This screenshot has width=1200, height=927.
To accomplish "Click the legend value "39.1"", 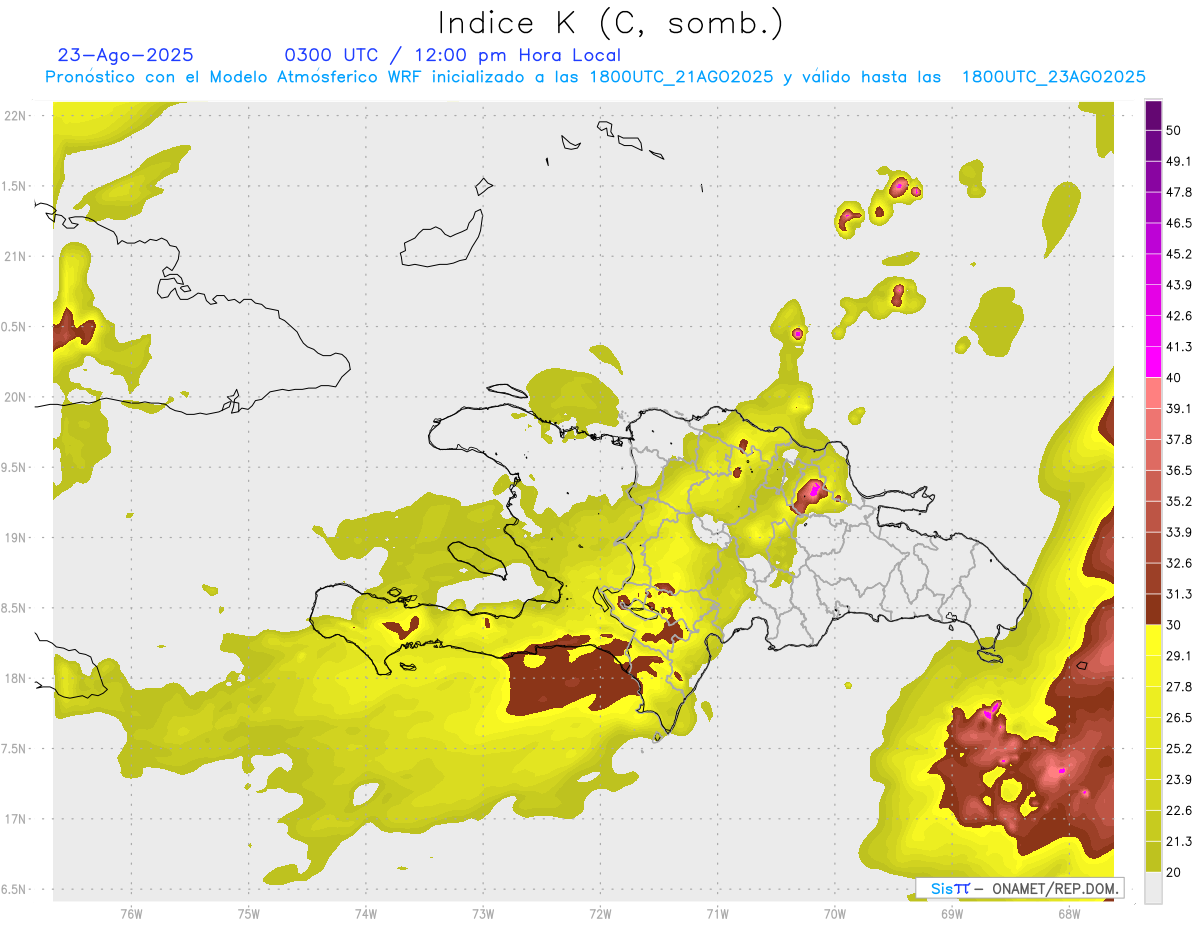I will (x=1179, y=408).
